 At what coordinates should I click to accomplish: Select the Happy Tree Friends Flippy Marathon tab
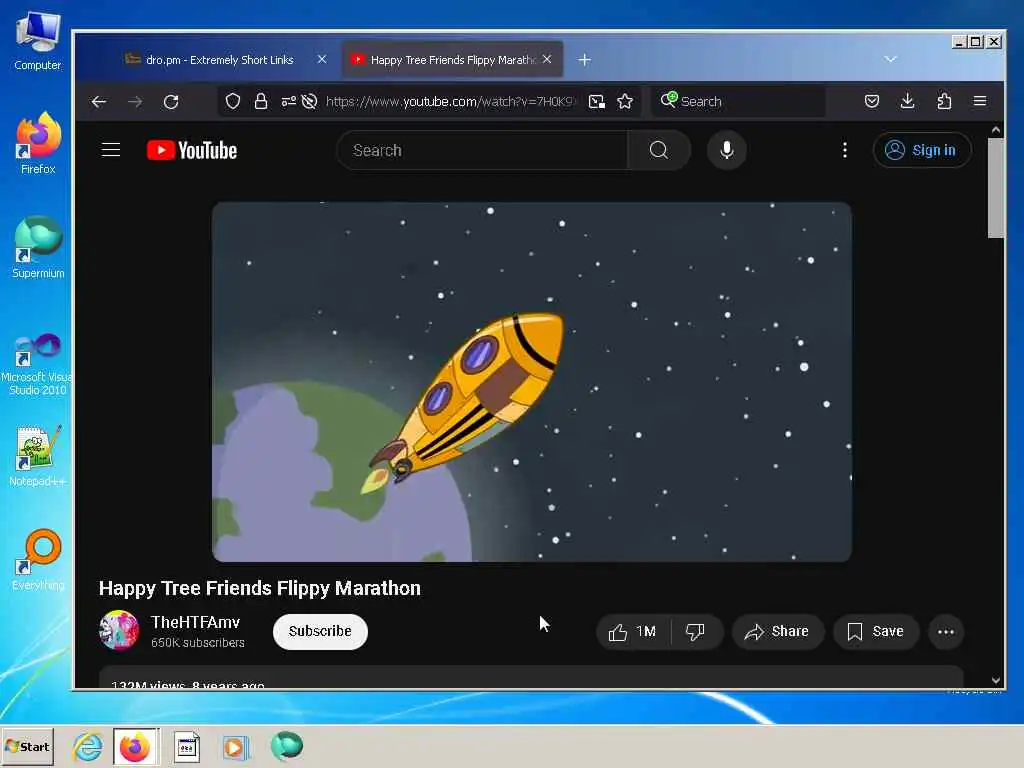[x=451, y=59]
